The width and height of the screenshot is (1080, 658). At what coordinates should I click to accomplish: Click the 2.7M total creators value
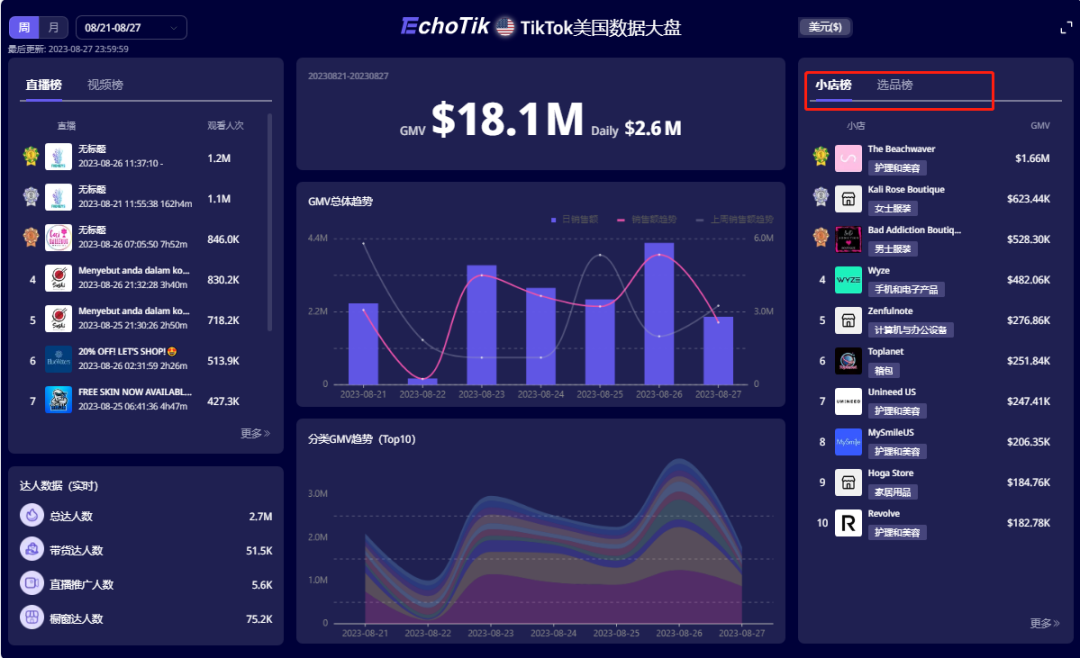click(260, 516)
